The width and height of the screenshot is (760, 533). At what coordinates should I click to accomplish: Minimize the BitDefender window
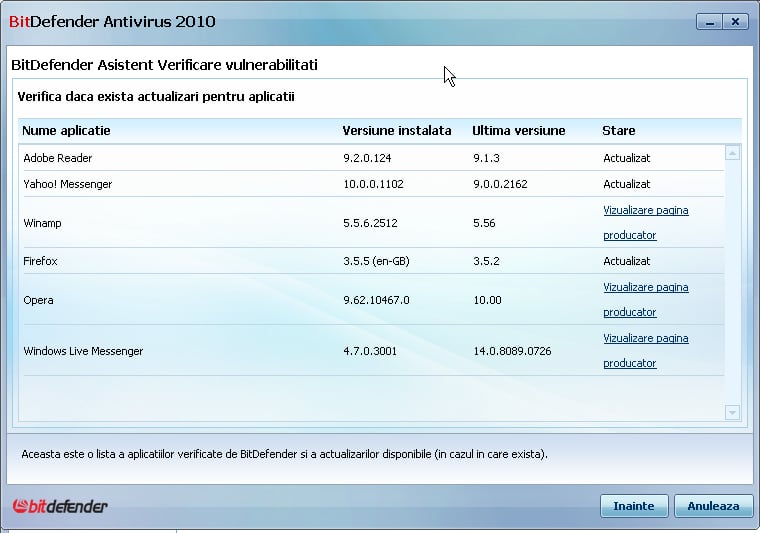[710, 22]
